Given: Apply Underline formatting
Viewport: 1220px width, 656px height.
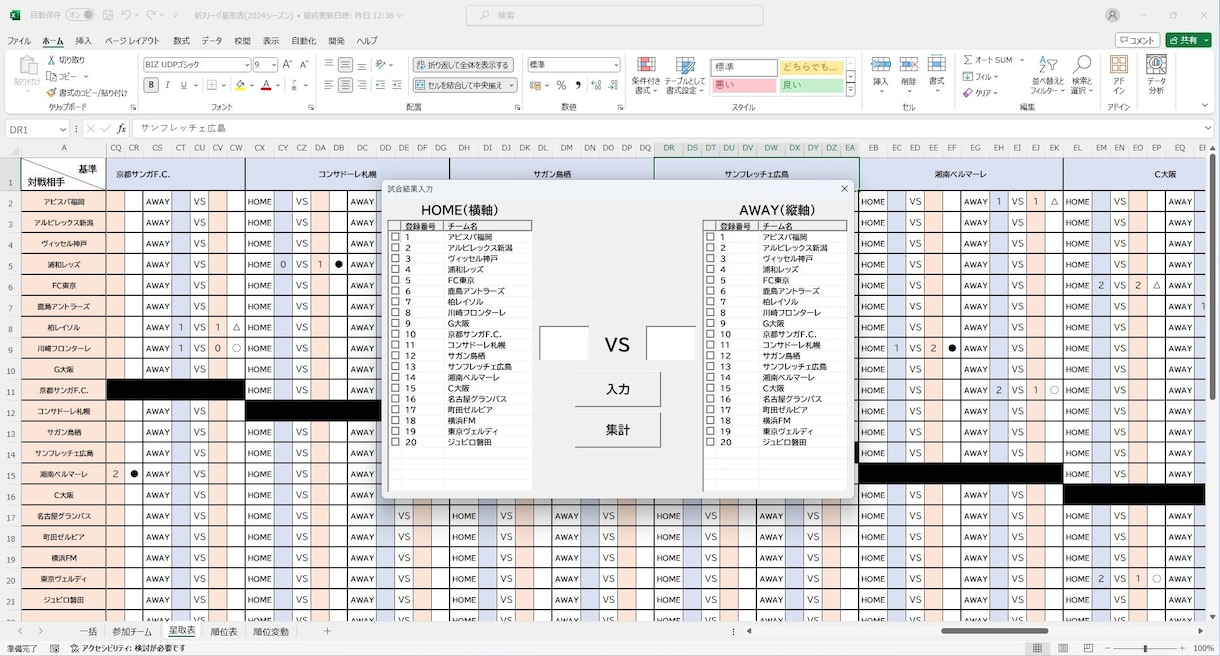Looking at the screenshot, I should 183,85.
